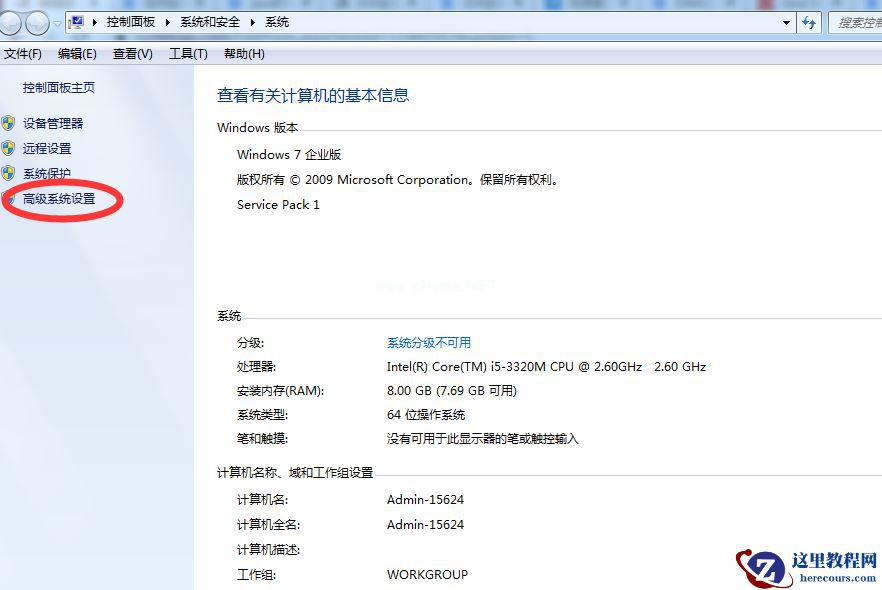The width and height of the screenshot is (882, 590).
Task: Click inside the 搜索控制面板 search field
Action: (x=858, y=22)
